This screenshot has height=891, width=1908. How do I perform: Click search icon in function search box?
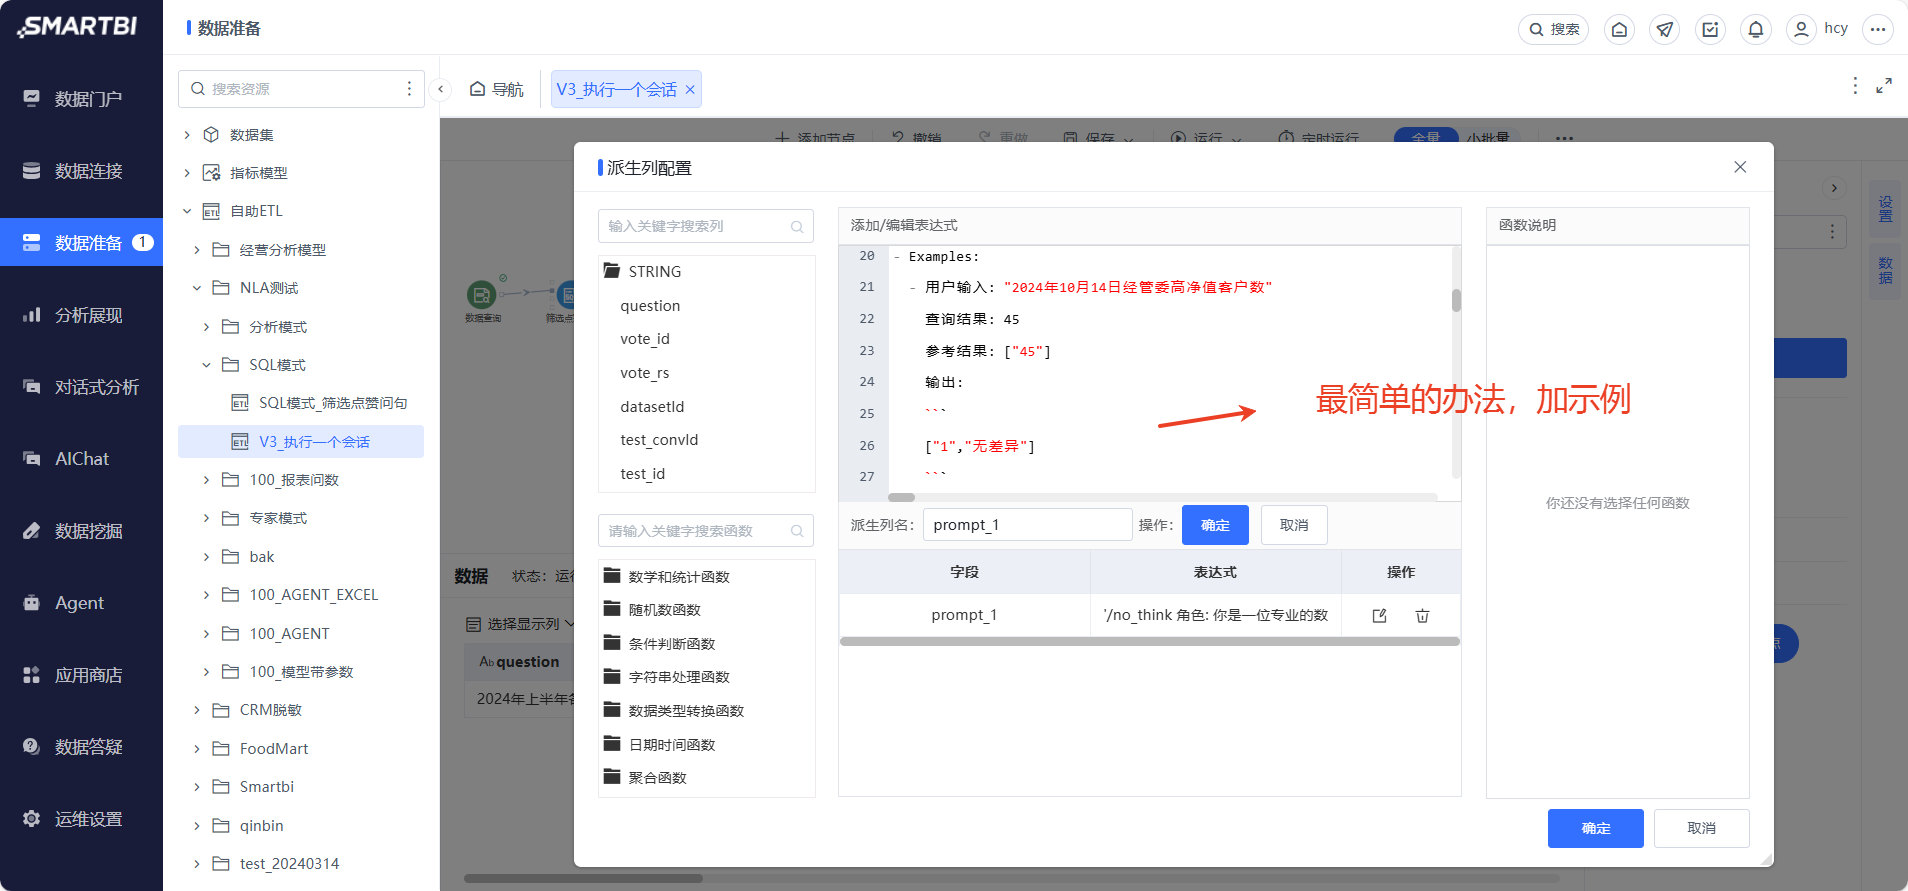point(797,531)
